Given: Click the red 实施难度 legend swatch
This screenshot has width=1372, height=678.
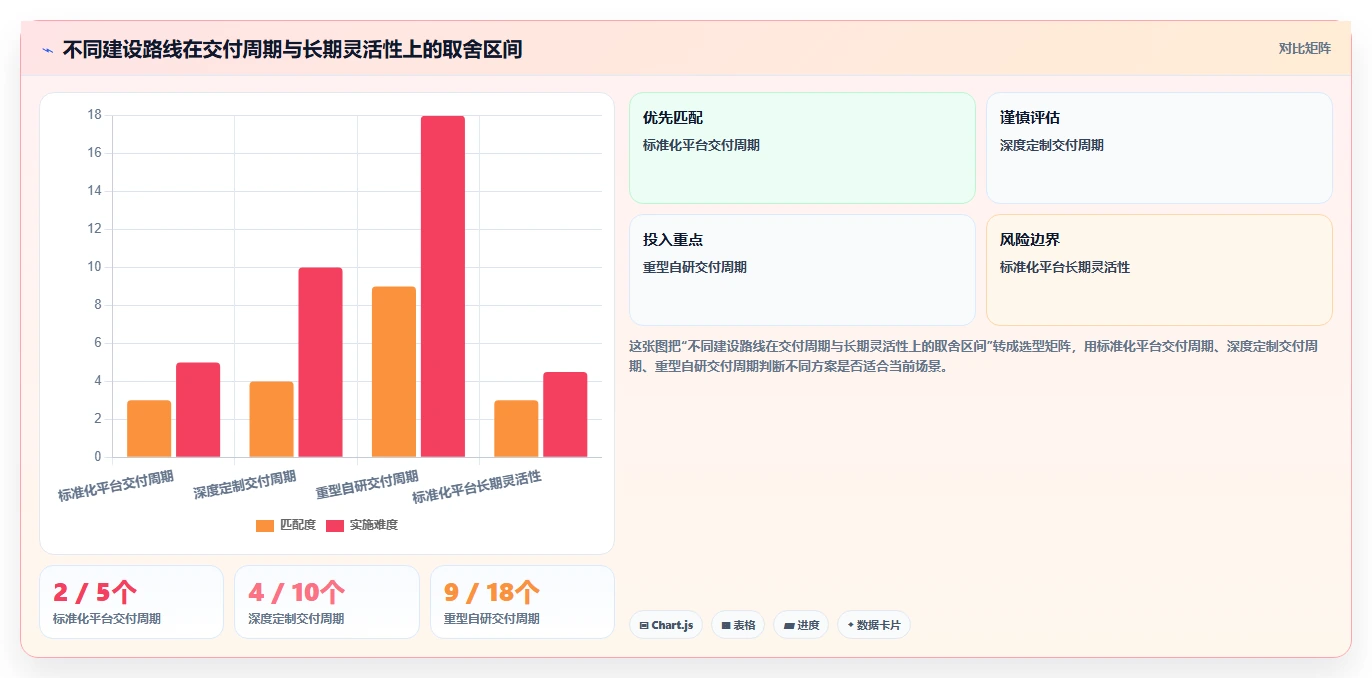Looking at the screenshot, I should pos(335,525).
